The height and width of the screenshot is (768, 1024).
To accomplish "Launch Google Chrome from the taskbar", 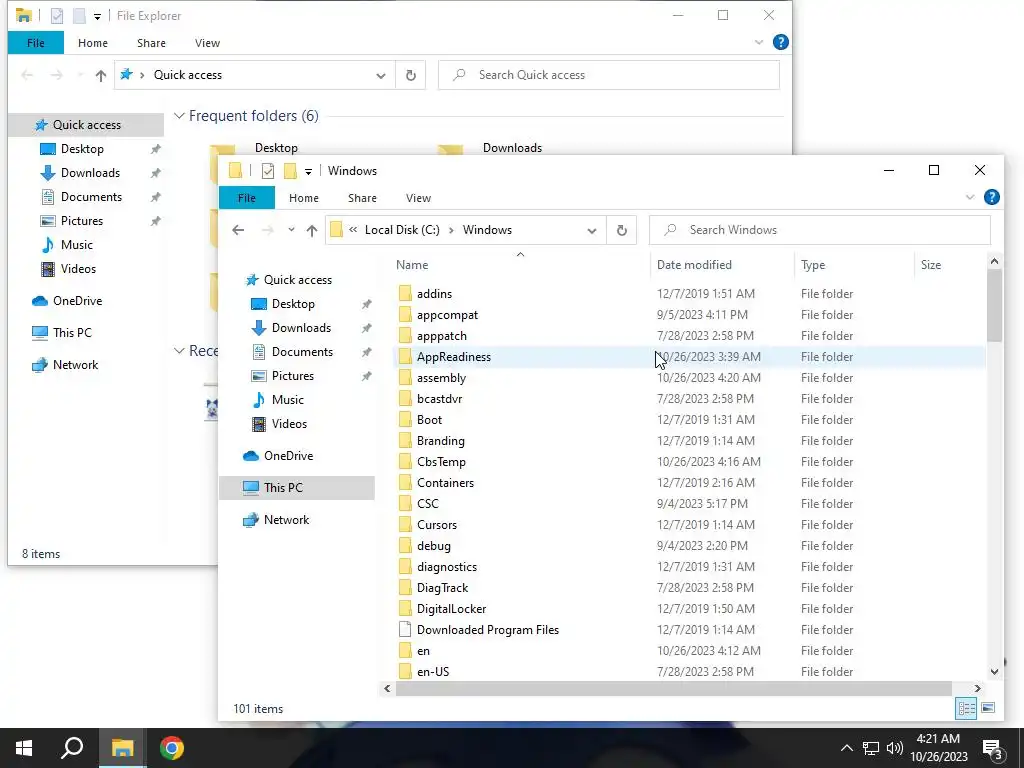I will [172, 748].
